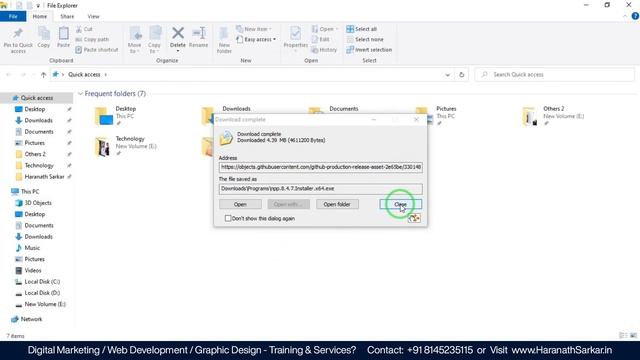Select Technology under Quick access in navigation pane
Image resolution: width=640 pixels, height=360 pixels.
pyautogui.click(x=39, y=165)
